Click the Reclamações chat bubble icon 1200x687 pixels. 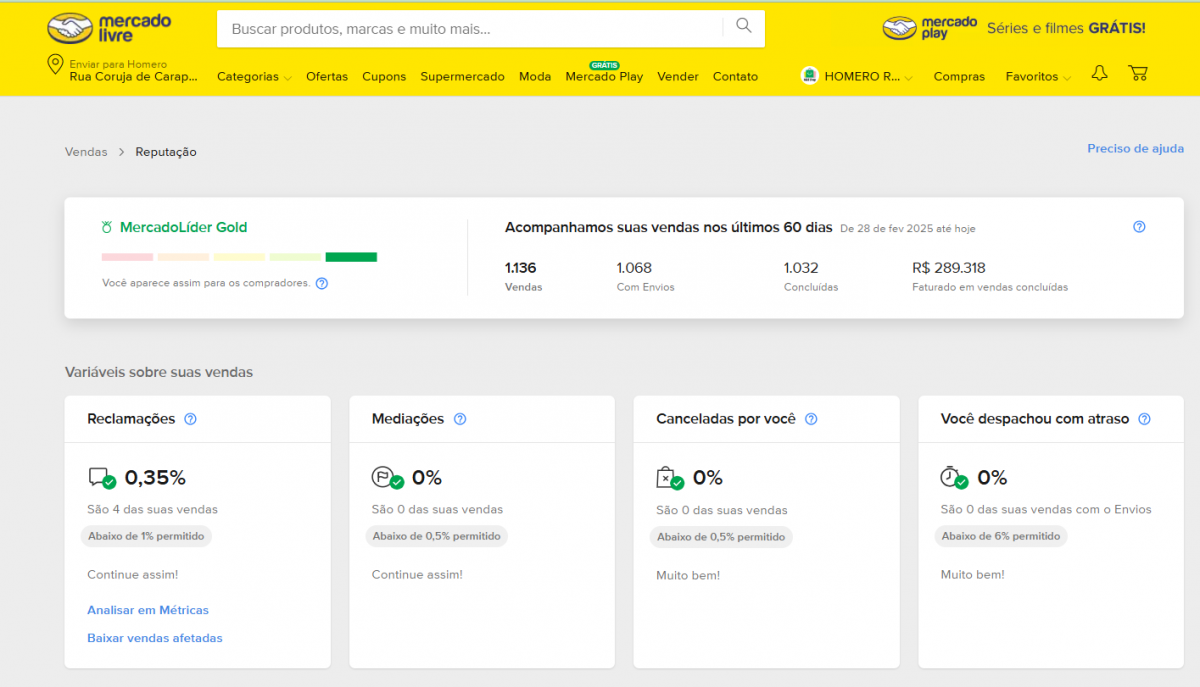[x=101, y=478]
